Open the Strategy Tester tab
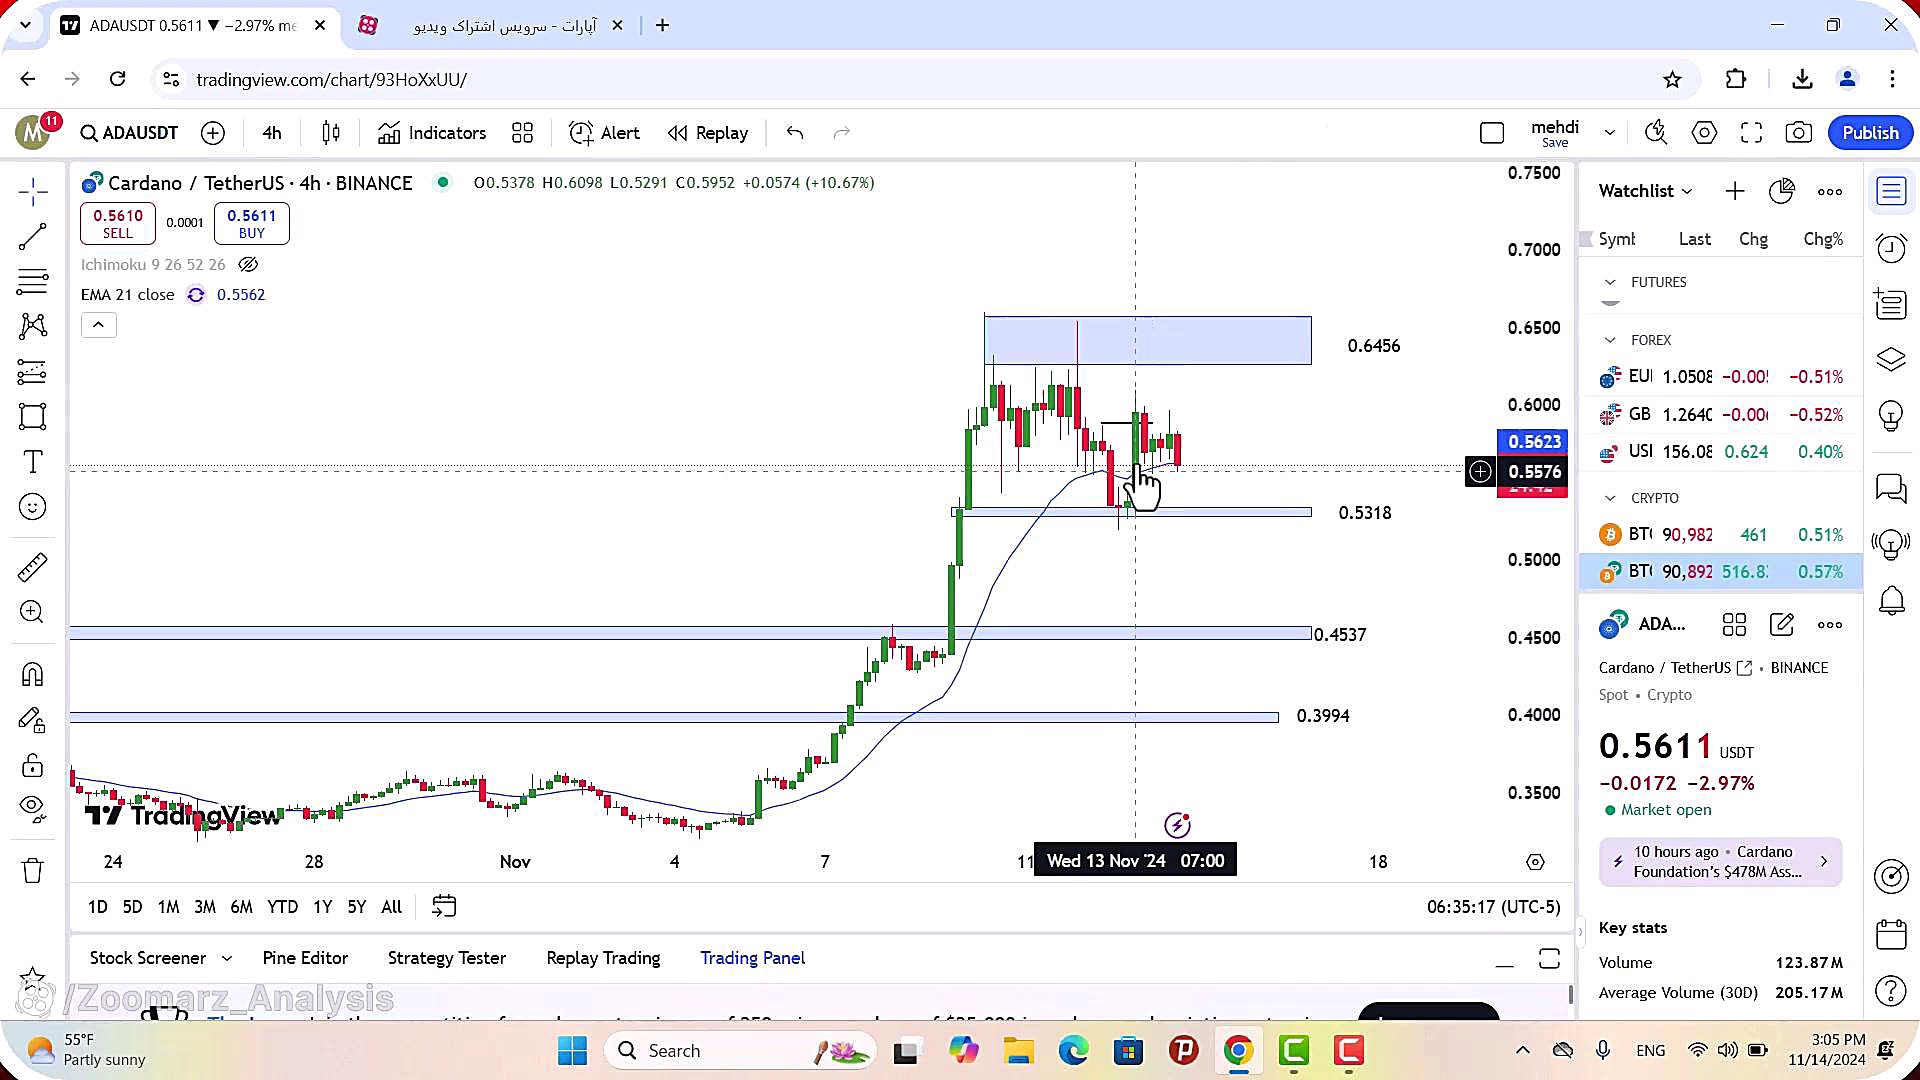The image size is (1920, 1080). pos(447,958)
